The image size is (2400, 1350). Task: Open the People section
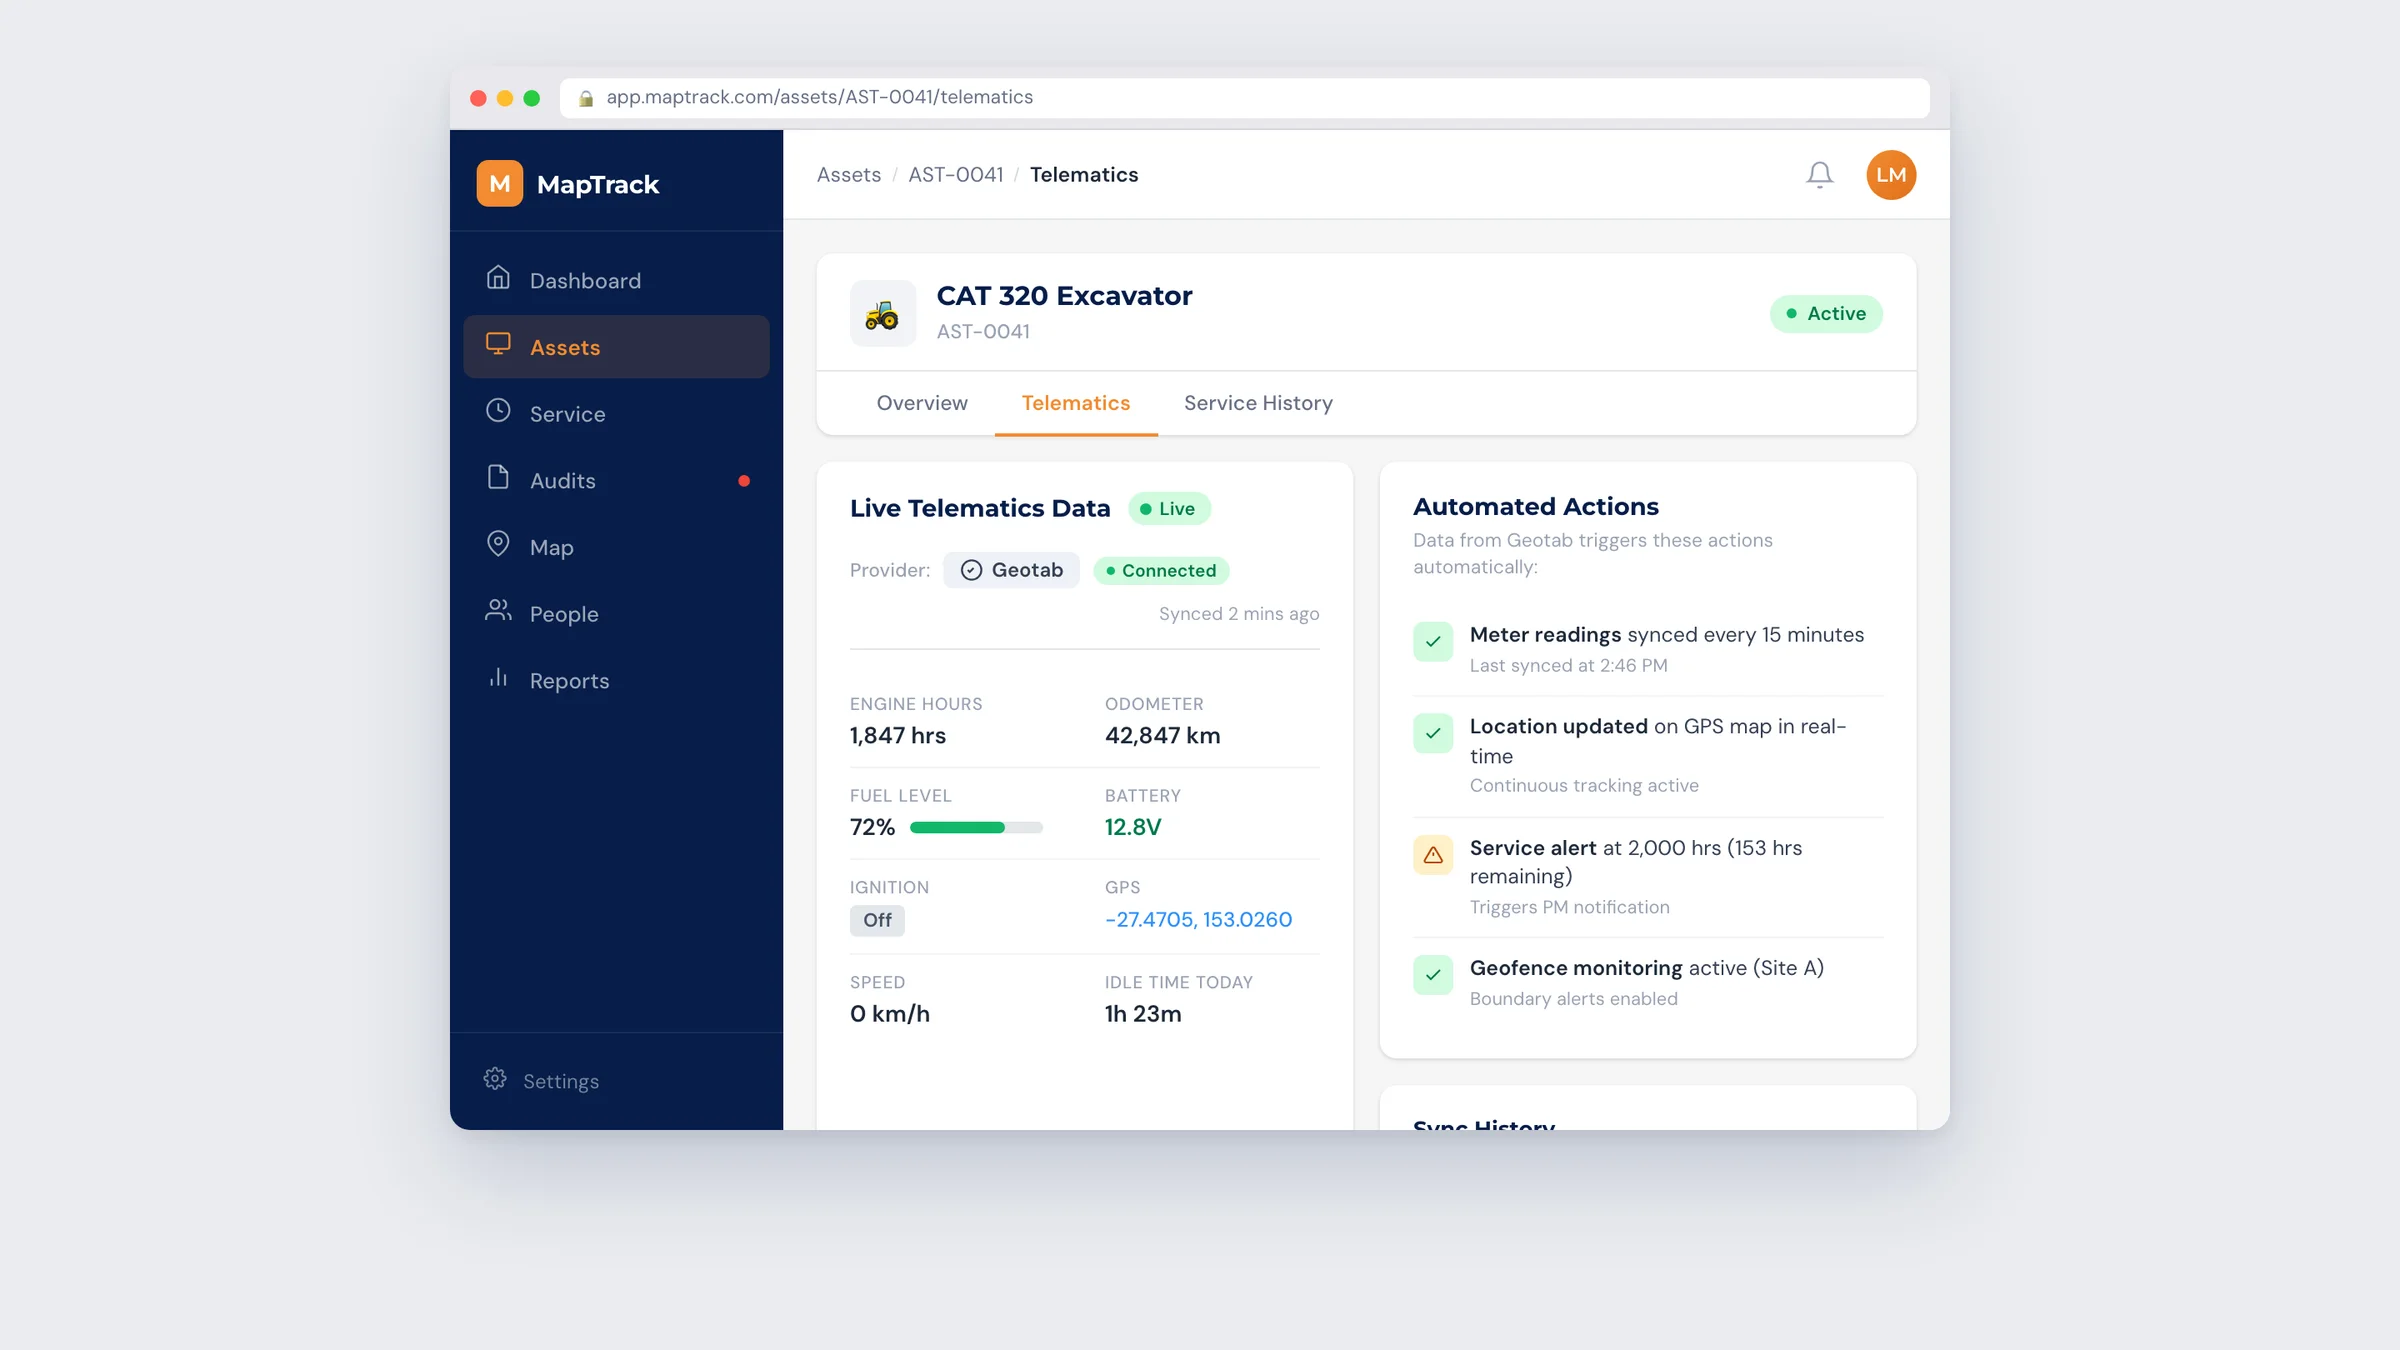tap(616, 614)
